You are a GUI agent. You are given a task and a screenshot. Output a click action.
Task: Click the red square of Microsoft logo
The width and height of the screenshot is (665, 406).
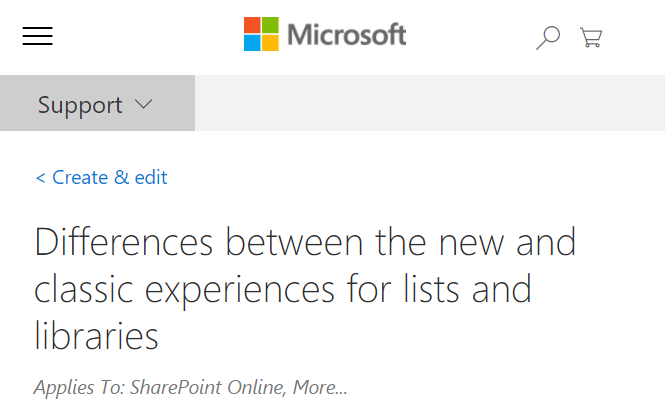tap(252, 25)
